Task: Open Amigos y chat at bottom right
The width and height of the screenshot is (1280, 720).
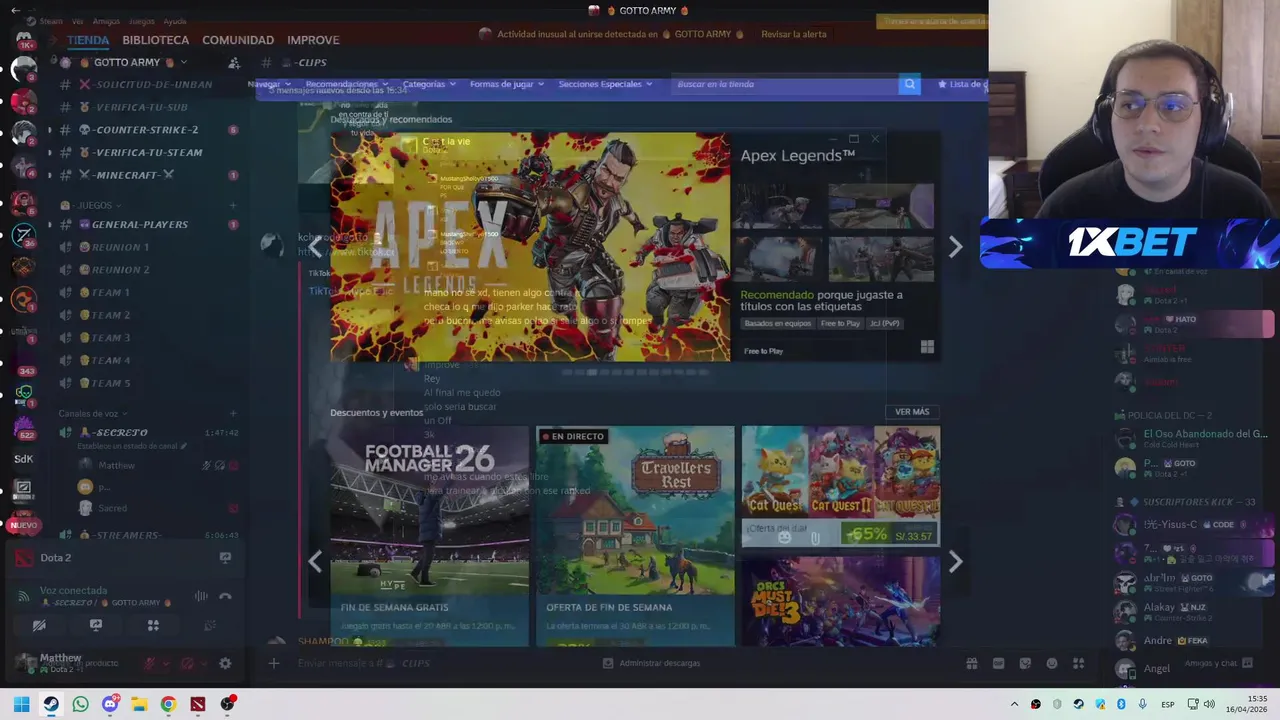Action: (1218, 663)
